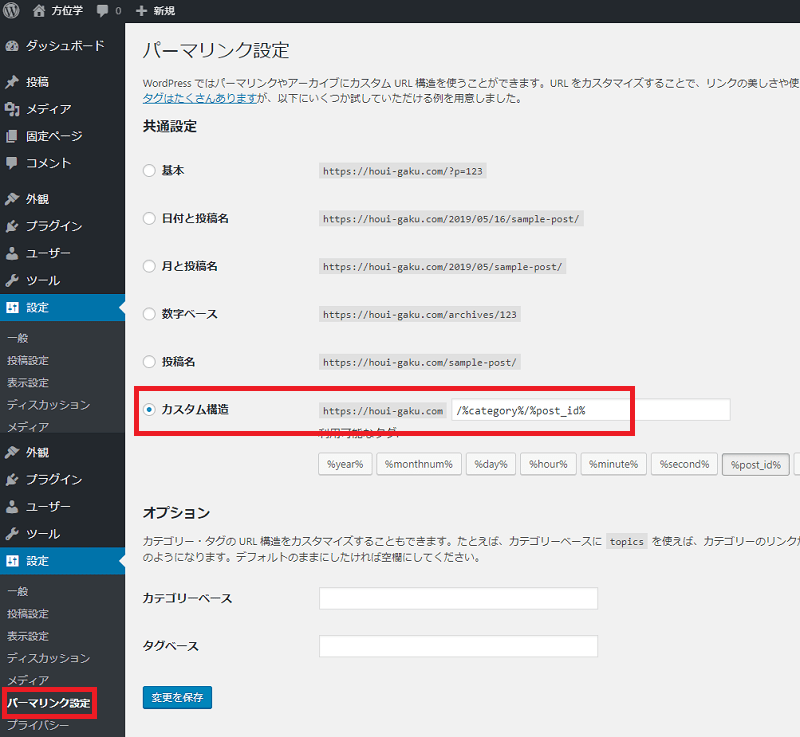This screenshot has height=737, width=800.
Task: Insert the %hour% tag
Action: pos(548,464)
